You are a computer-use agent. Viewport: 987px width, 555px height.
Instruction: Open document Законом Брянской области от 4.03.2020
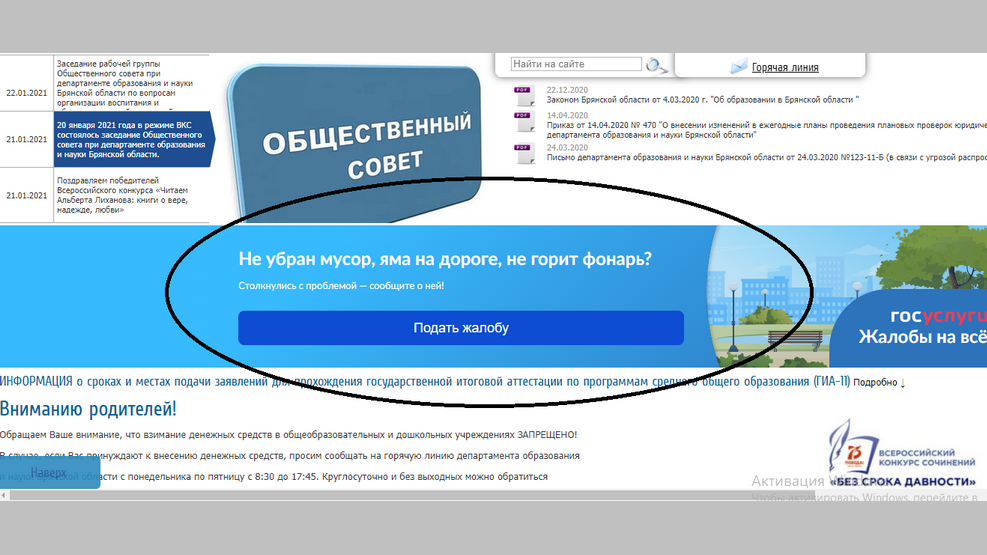coord(702,99)
